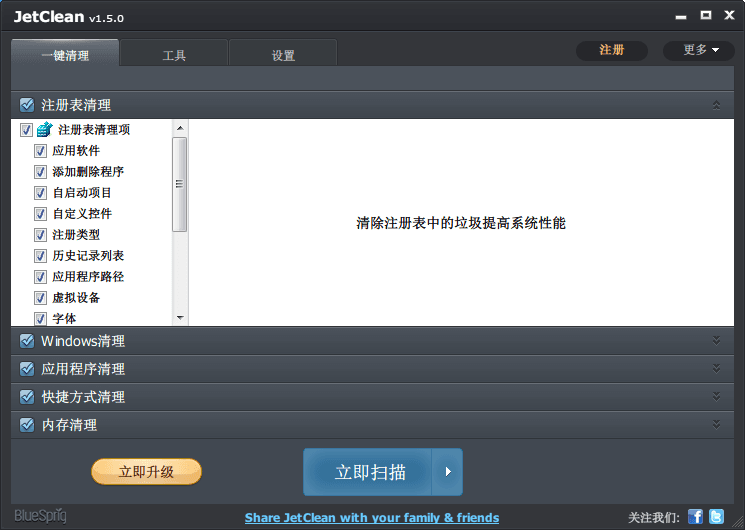Toggle the Windows清理 section checkbox
Viewport: 745px width, 530px height.
tap(27, 341)
